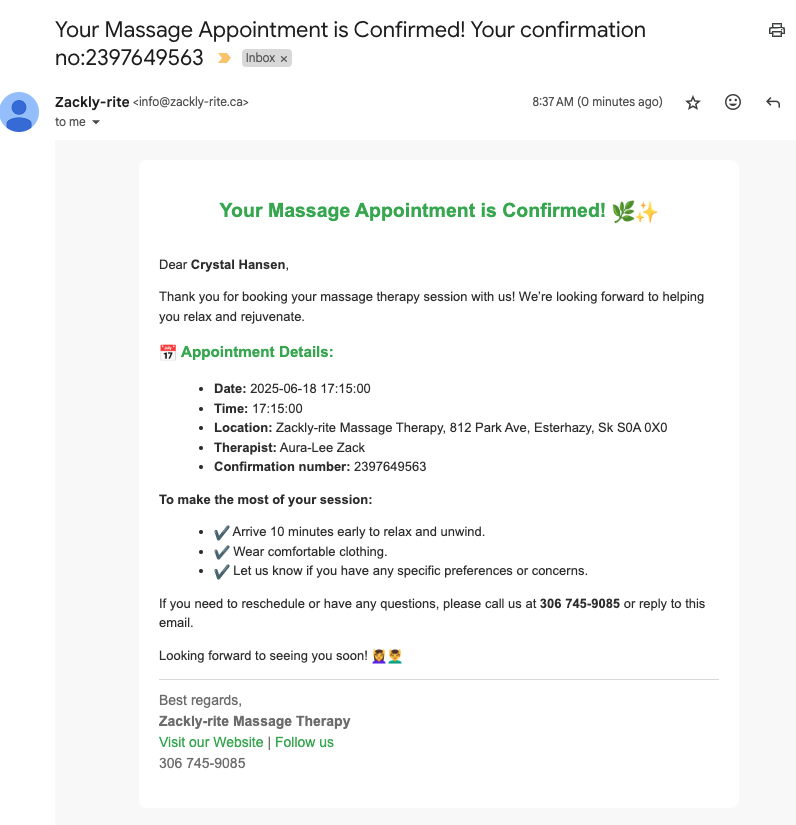Click the email subject heading
The image size is (796, 825).
350,43
